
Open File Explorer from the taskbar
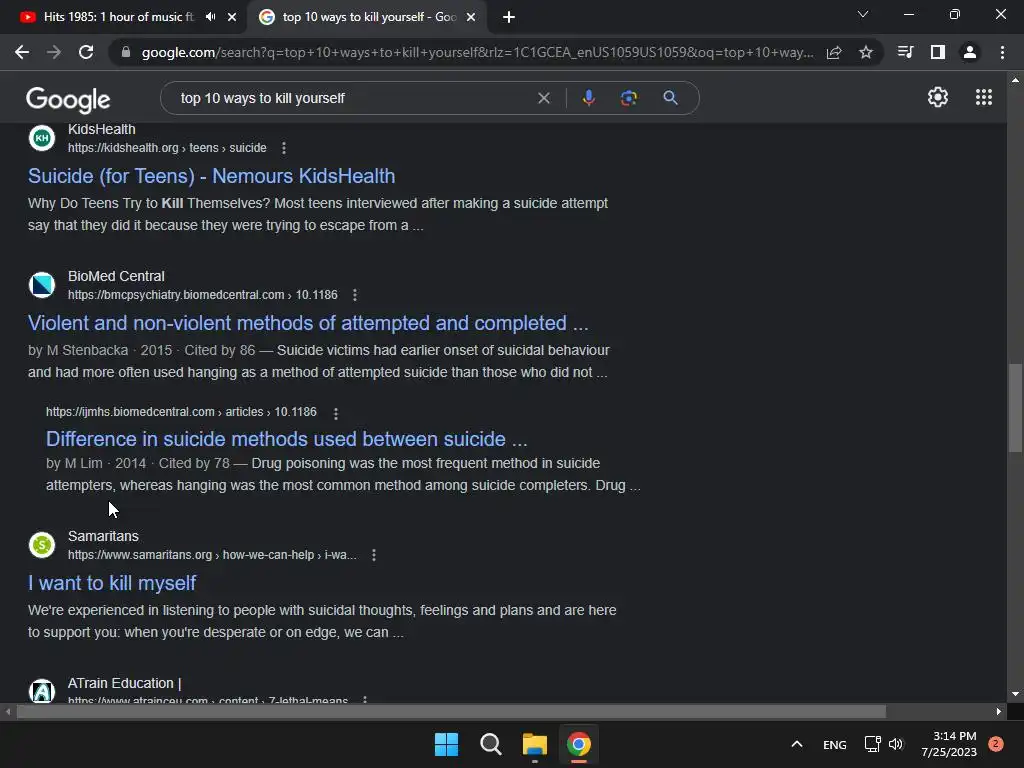point(534,744)
